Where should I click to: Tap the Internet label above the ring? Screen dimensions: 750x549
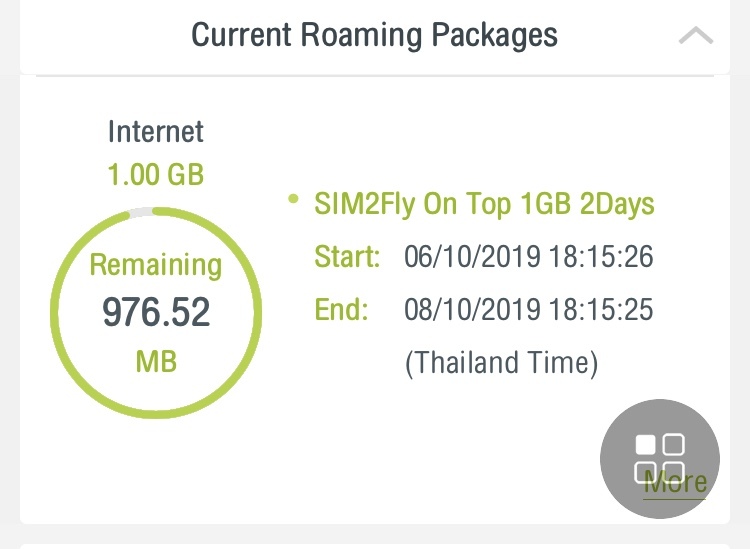156,131
